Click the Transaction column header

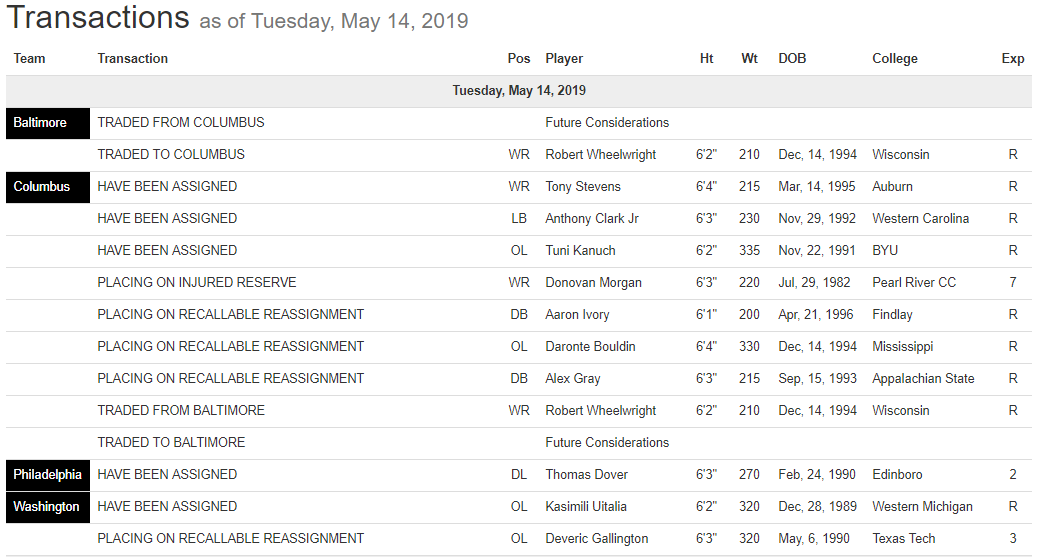(x=133, y=59)
